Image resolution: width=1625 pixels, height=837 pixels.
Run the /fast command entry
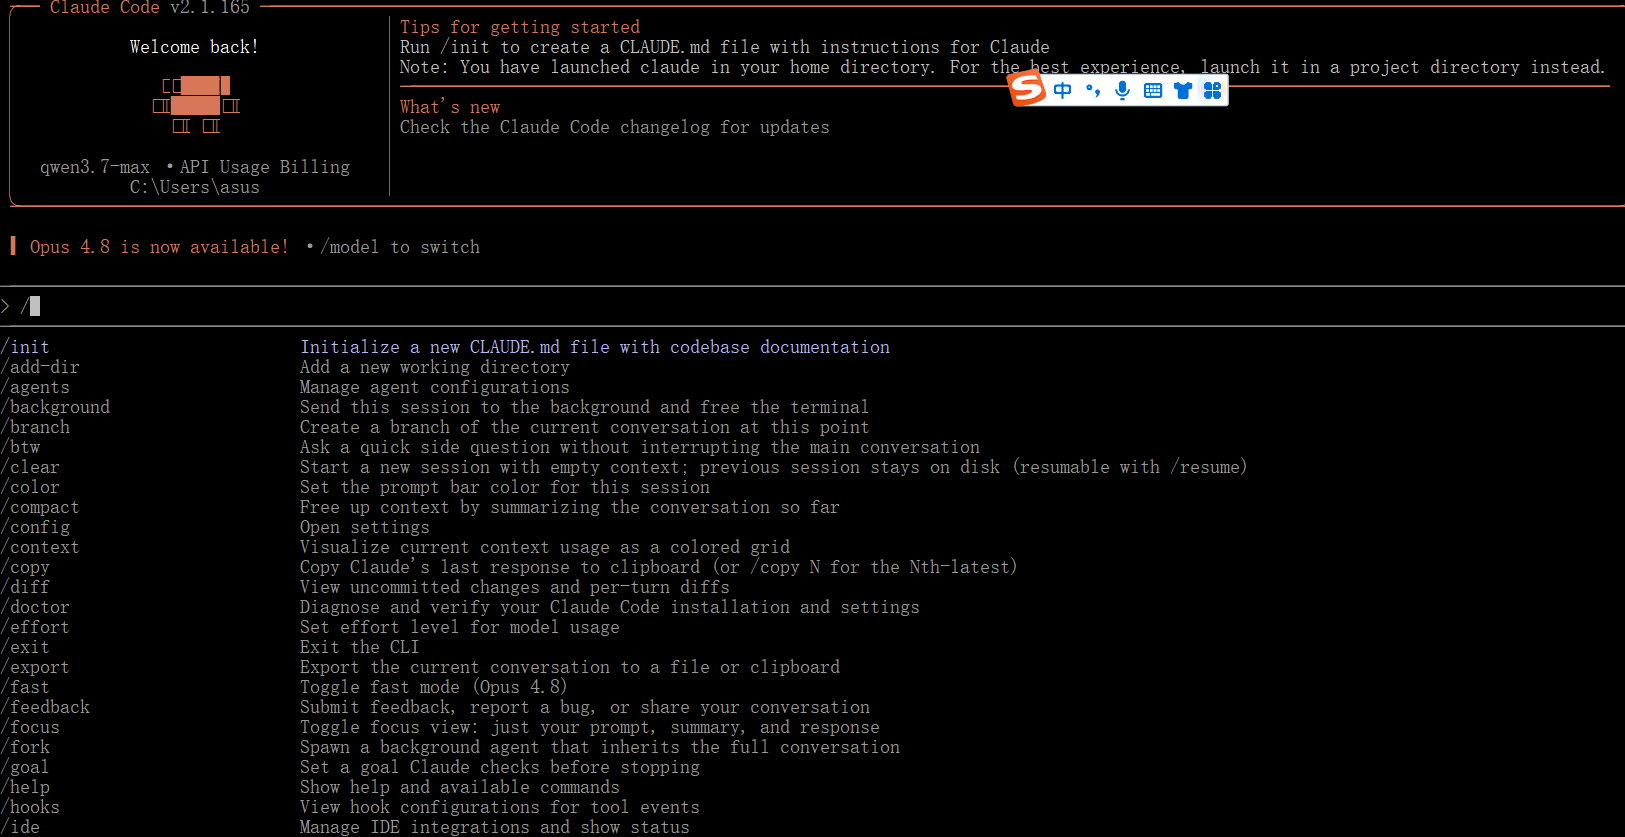pos(25,687)
